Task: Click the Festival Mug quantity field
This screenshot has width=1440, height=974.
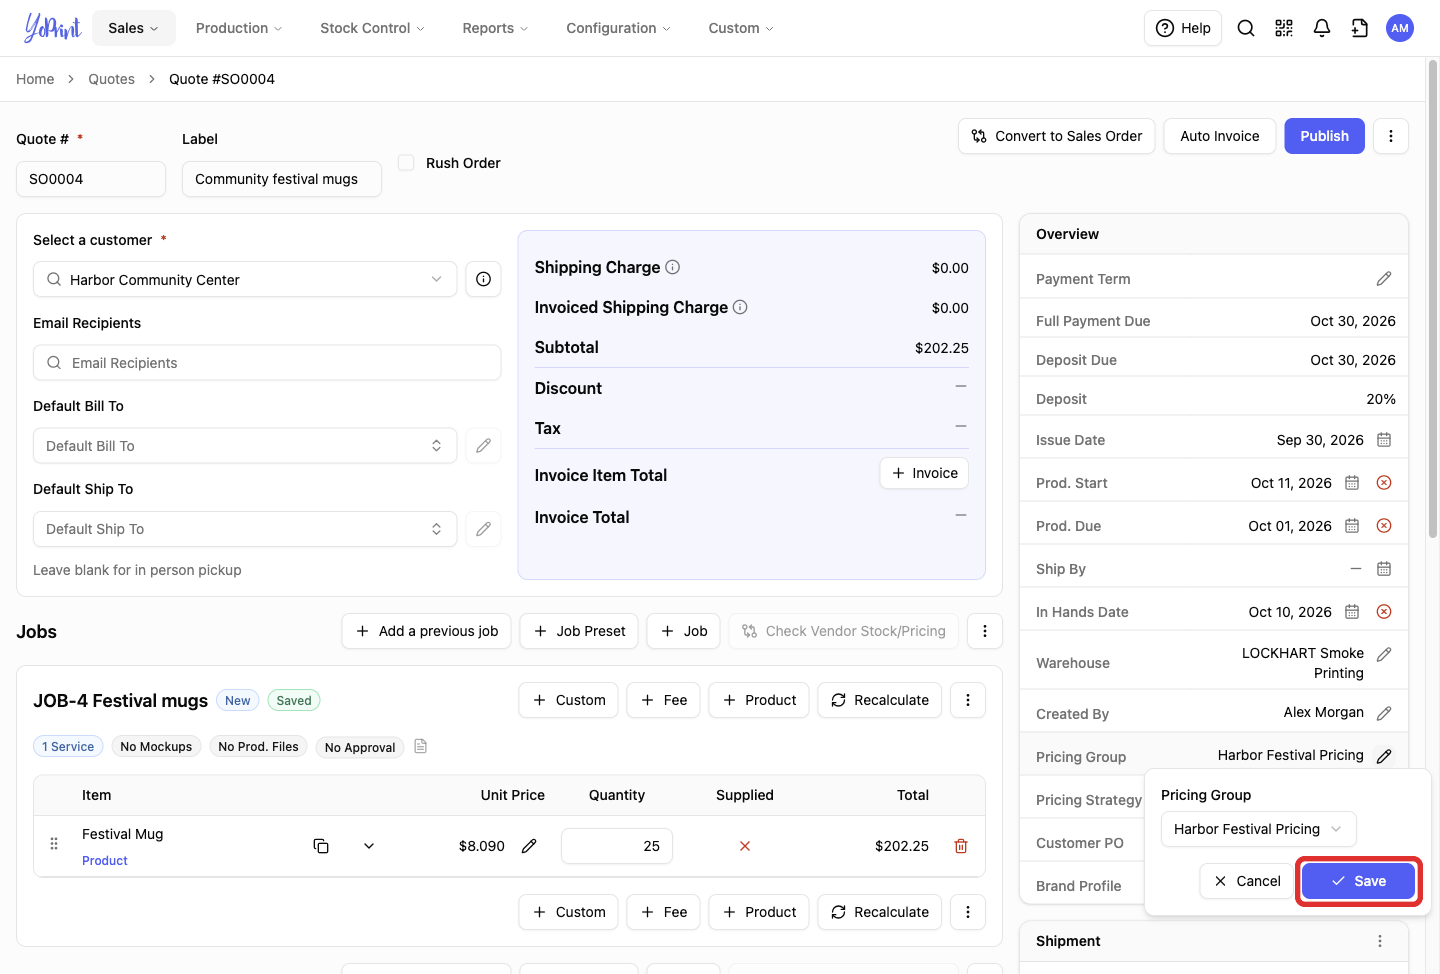Action: [617, 846]
